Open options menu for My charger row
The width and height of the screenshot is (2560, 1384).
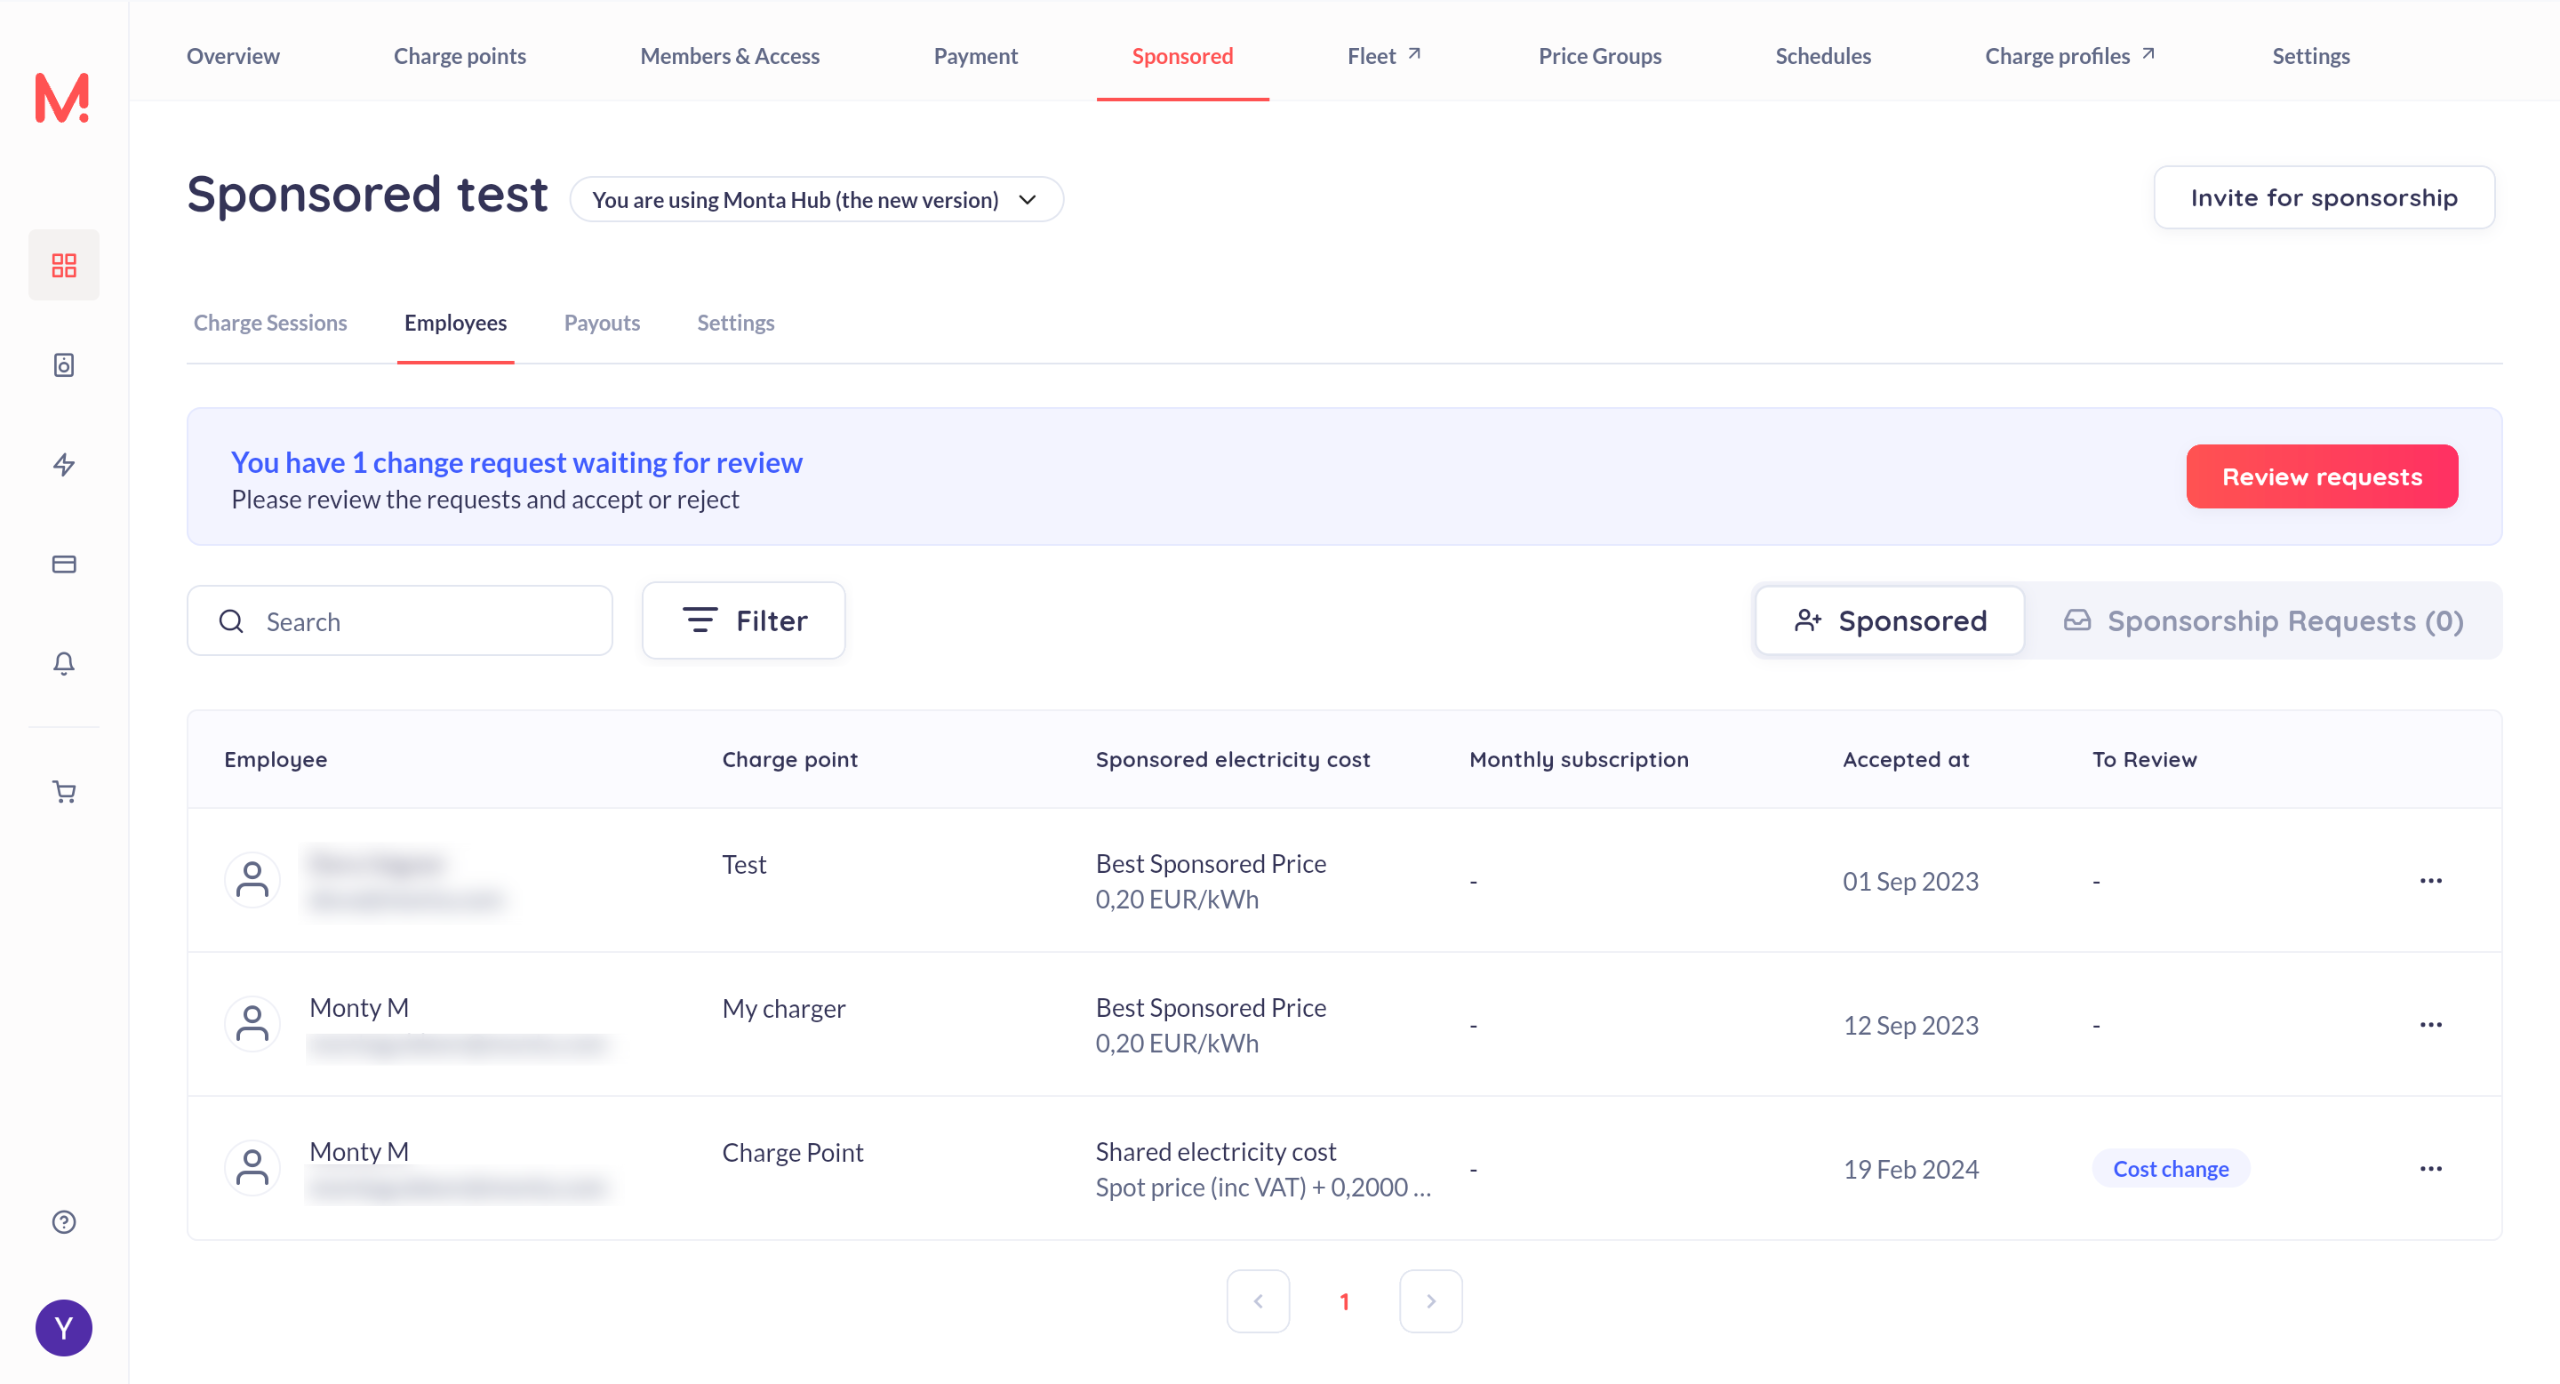[2431, 1025]
